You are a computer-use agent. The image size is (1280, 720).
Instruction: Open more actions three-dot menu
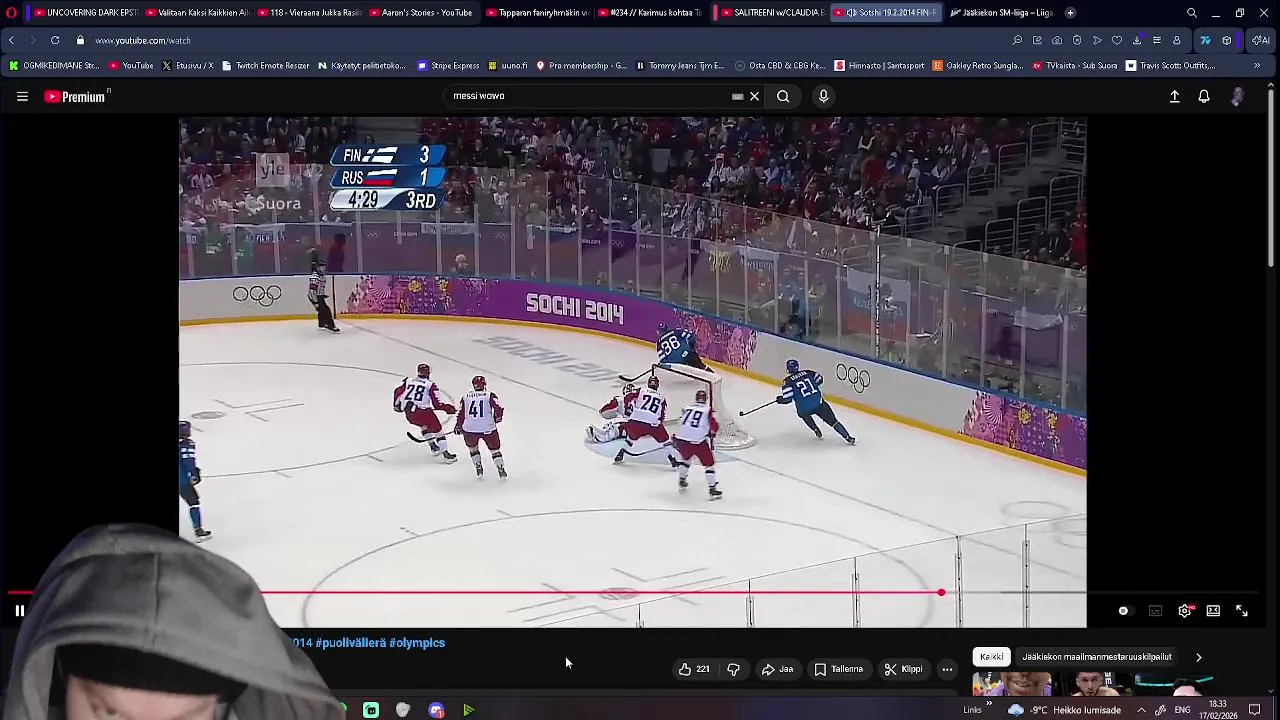[947, 669]
